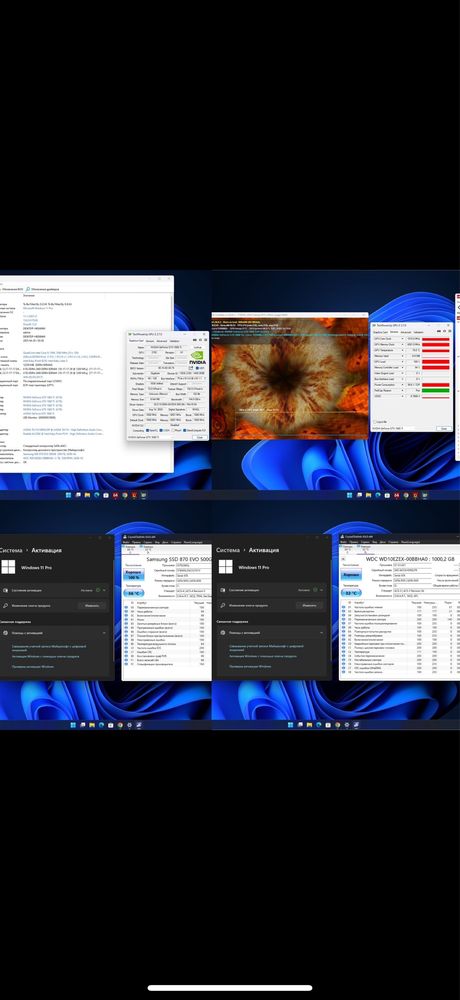Open the Power Consumption sensor dropdown arrow
Screen dimensions: 460x1000
pyautogui.click(x=403, y=385)
